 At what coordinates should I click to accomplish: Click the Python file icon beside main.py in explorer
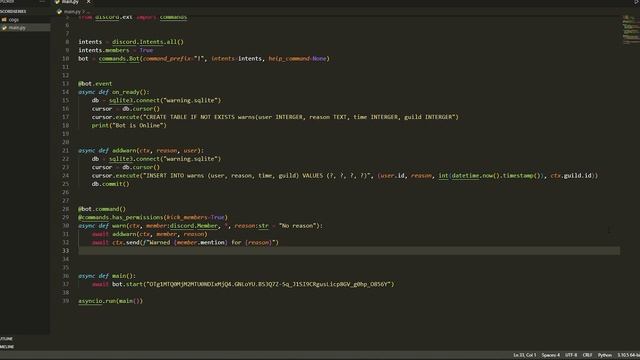pos(4,28)
